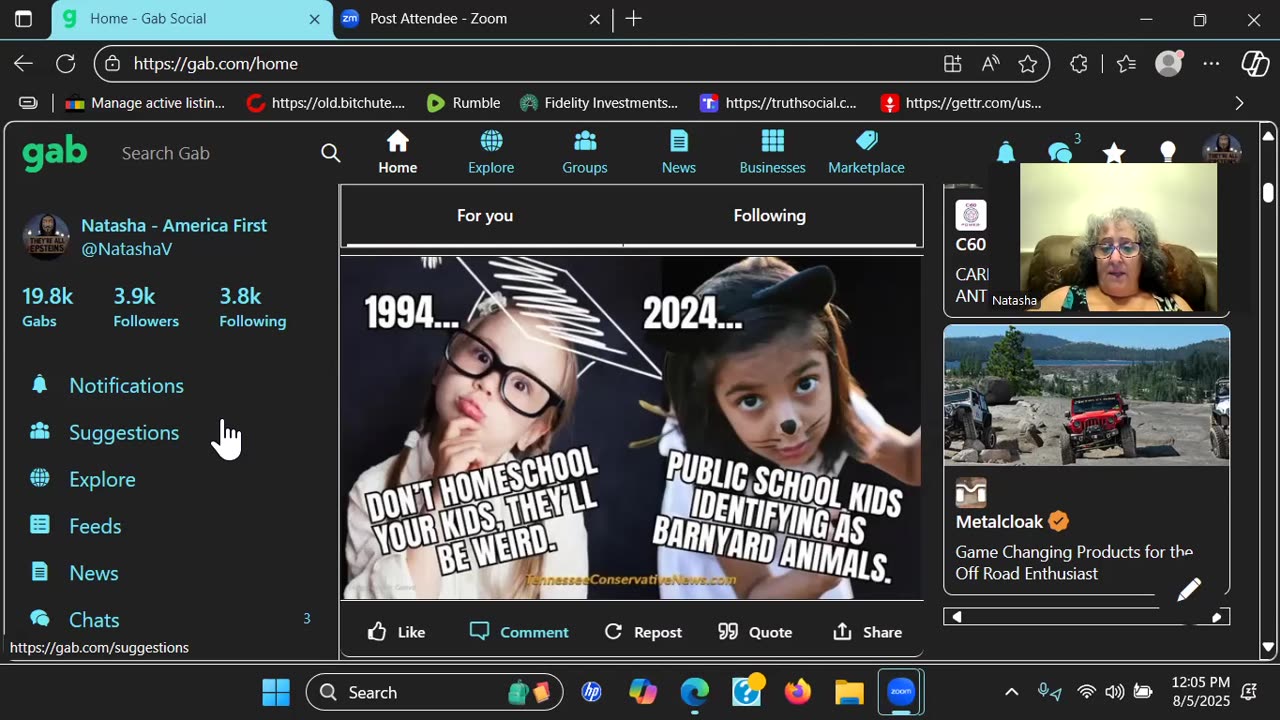Open Marketplace in the top navigation
1280x720 pixels.
(x=866, y=153)
